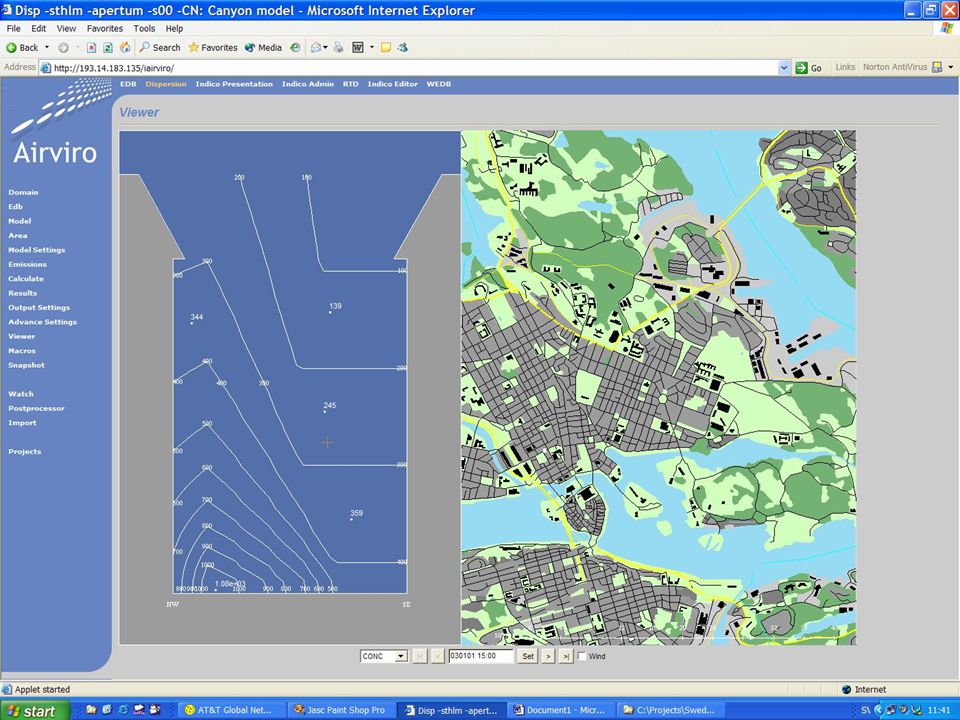Open the Indico Presentation tab
Viewport: 960px width, 720px height.
(234, 84)
